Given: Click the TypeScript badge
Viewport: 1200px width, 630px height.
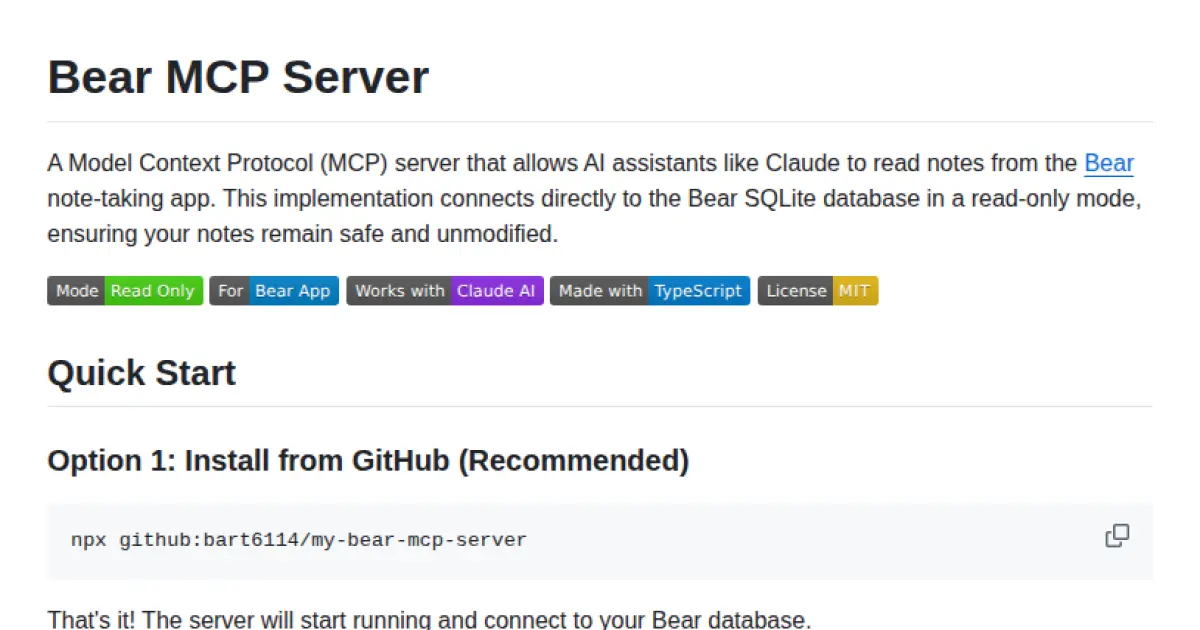Looking at the screenshot, I should coord(699,291).
